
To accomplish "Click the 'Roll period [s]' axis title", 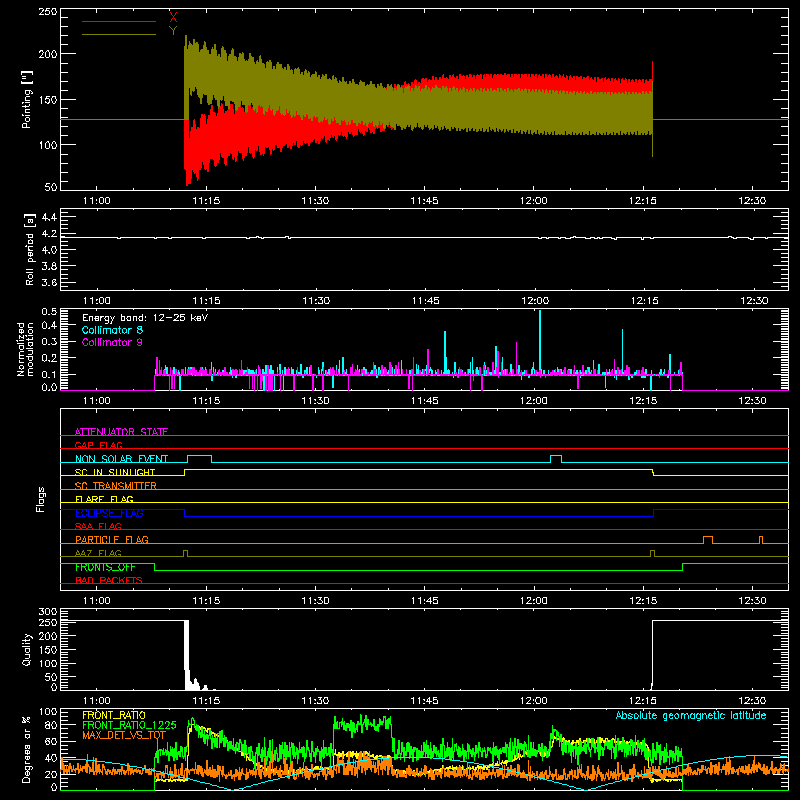I will 29,249.
